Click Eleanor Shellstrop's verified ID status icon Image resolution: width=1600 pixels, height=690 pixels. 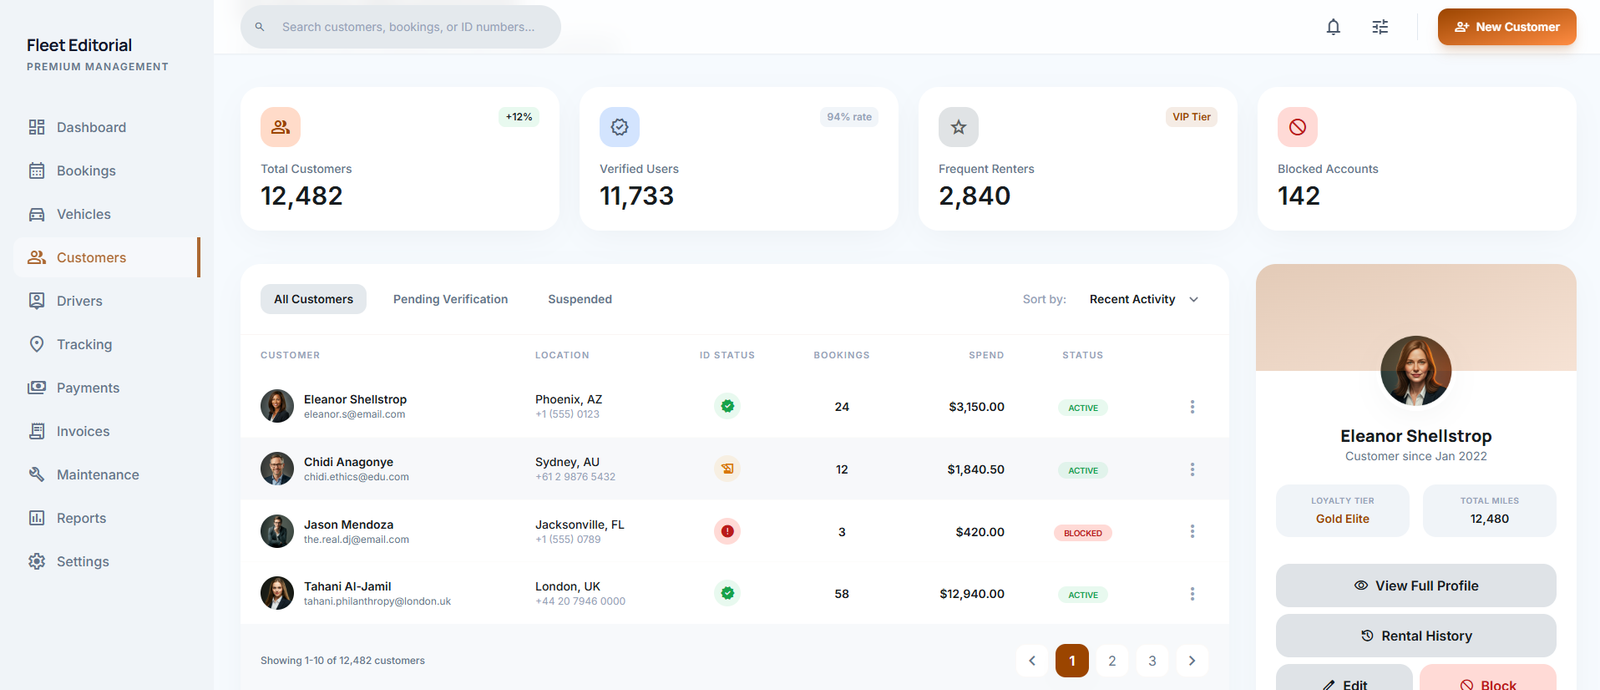pos(728,406)
